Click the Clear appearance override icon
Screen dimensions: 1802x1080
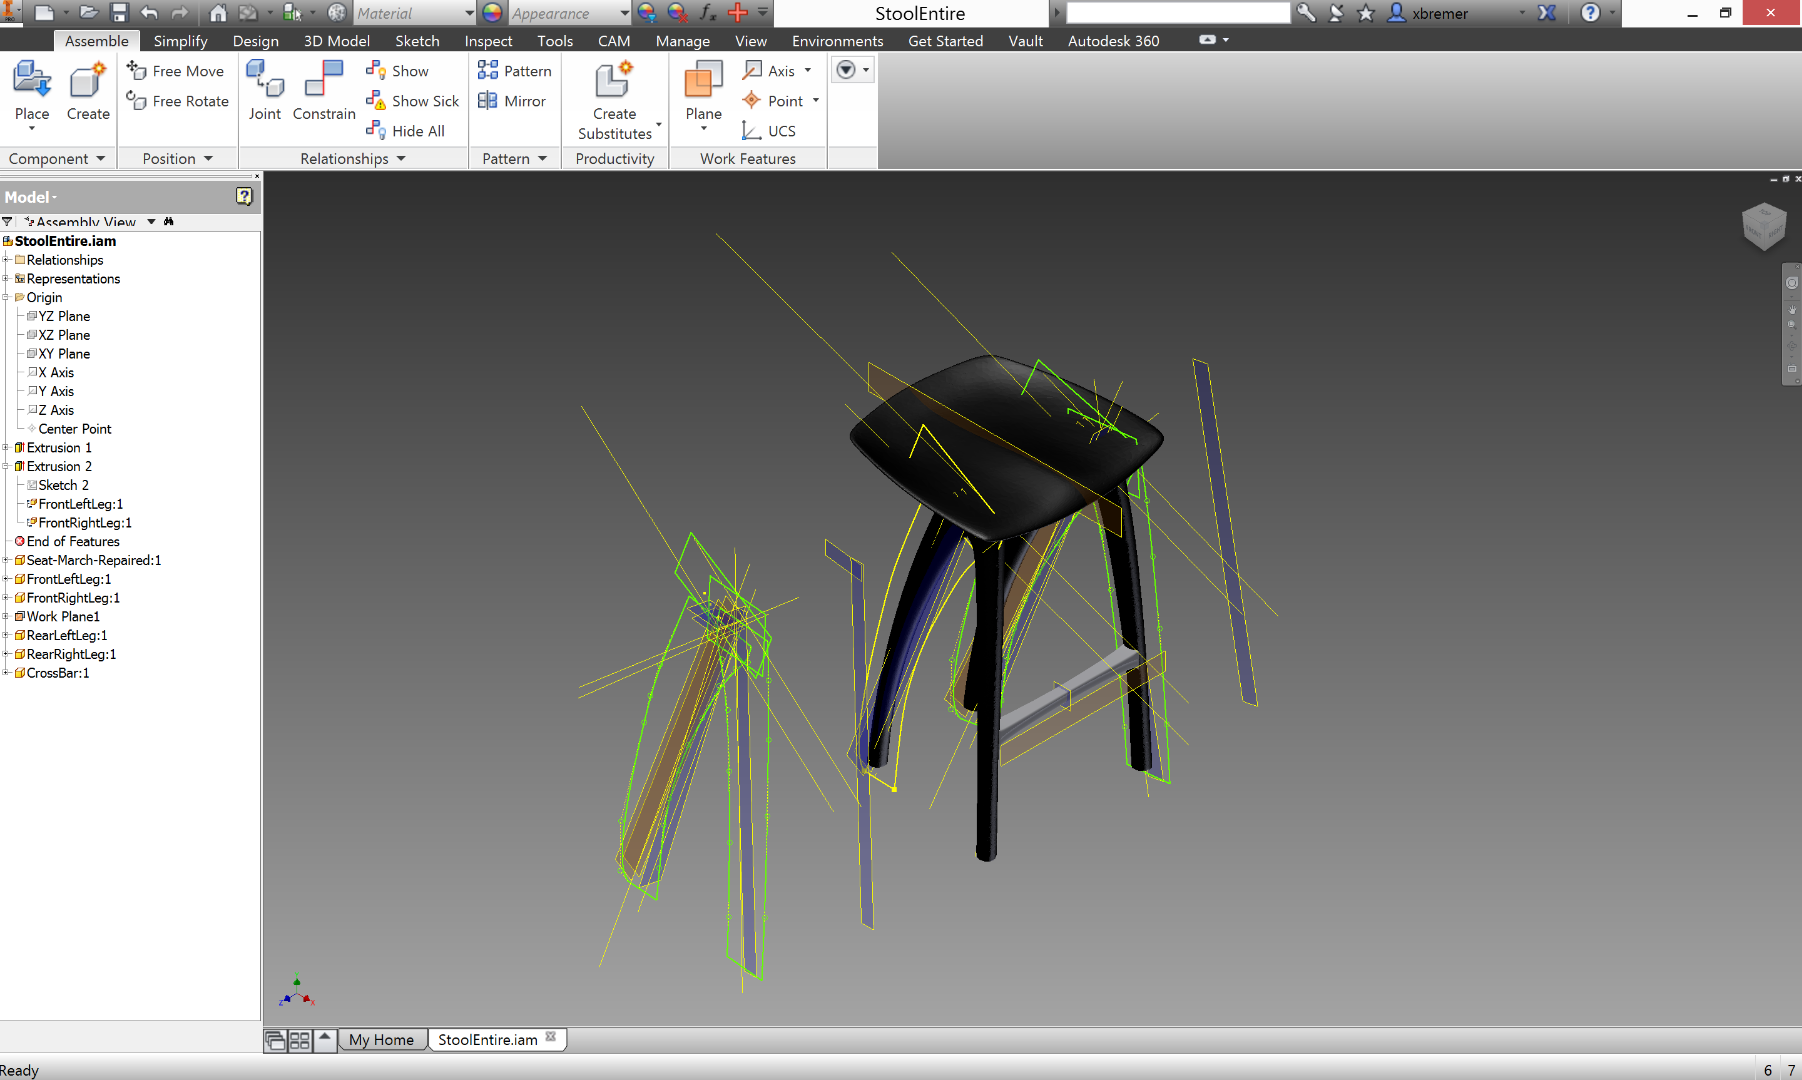677,13
